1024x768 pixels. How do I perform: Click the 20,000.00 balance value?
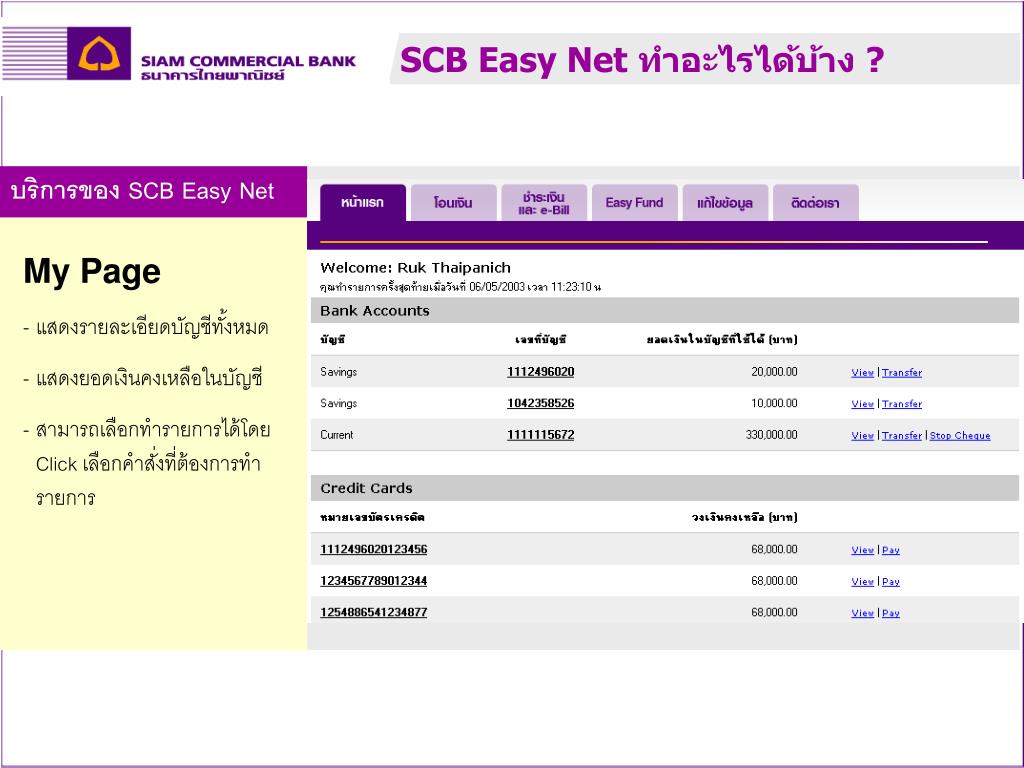(774, 372)
